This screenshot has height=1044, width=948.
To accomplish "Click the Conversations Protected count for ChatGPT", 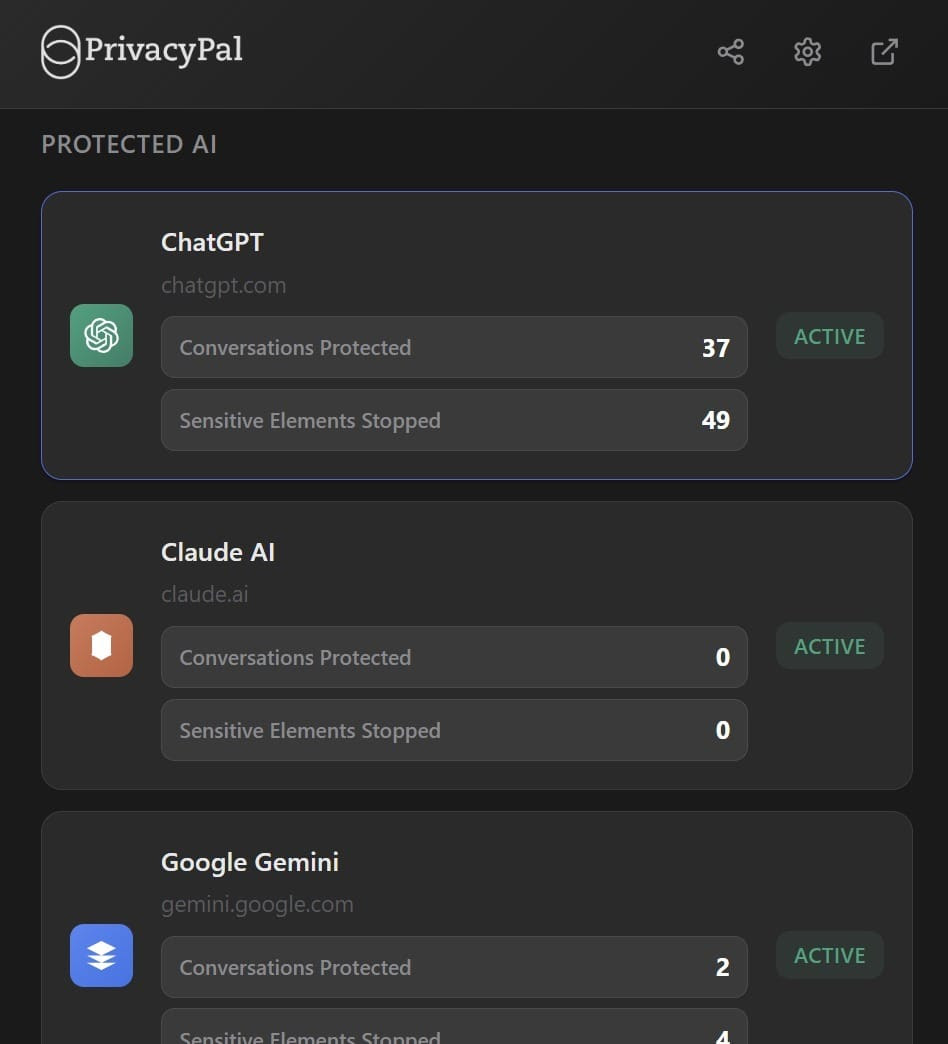I will pyautogui.click(x=454, y=347).
